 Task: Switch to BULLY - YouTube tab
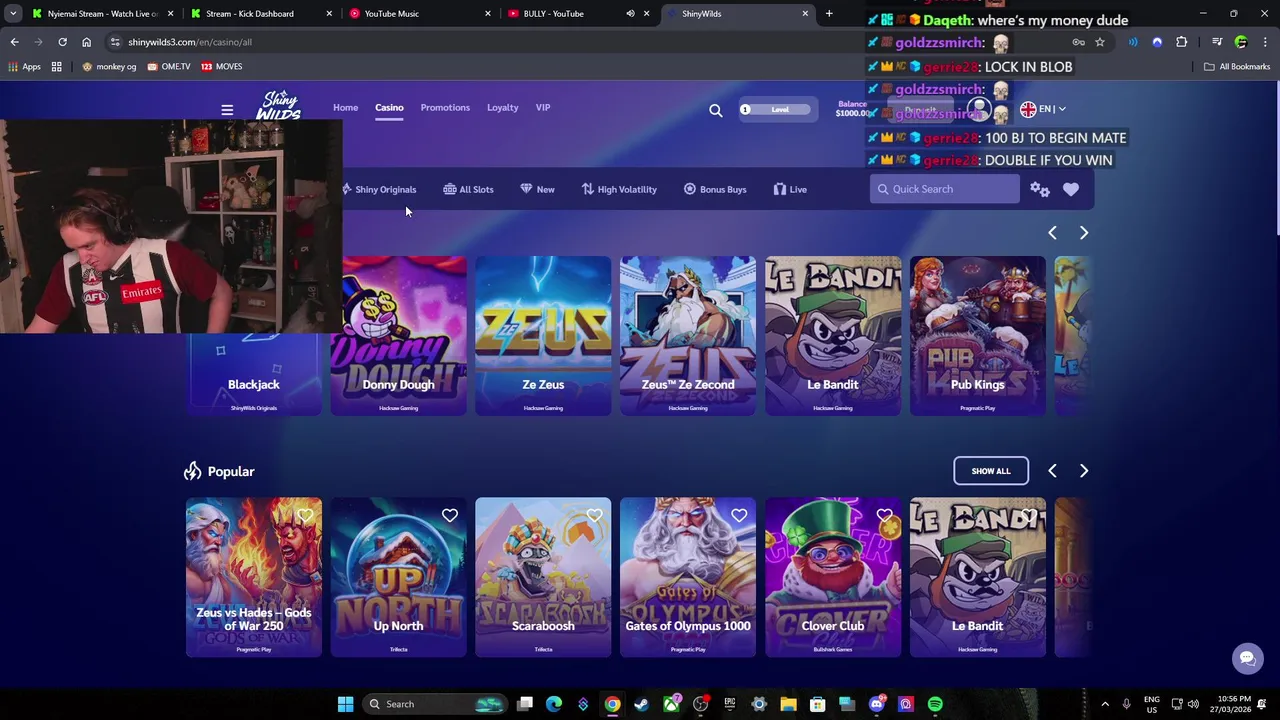[570, 14]
